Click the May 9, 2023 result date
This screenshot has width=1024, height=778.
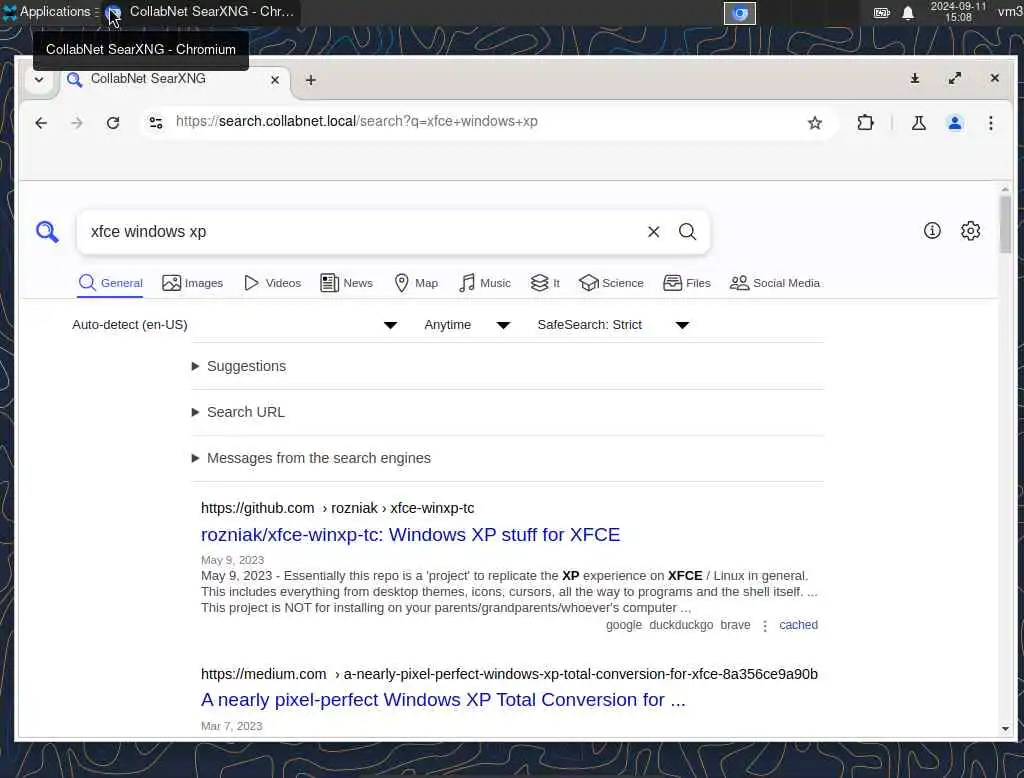coord(232,560)
